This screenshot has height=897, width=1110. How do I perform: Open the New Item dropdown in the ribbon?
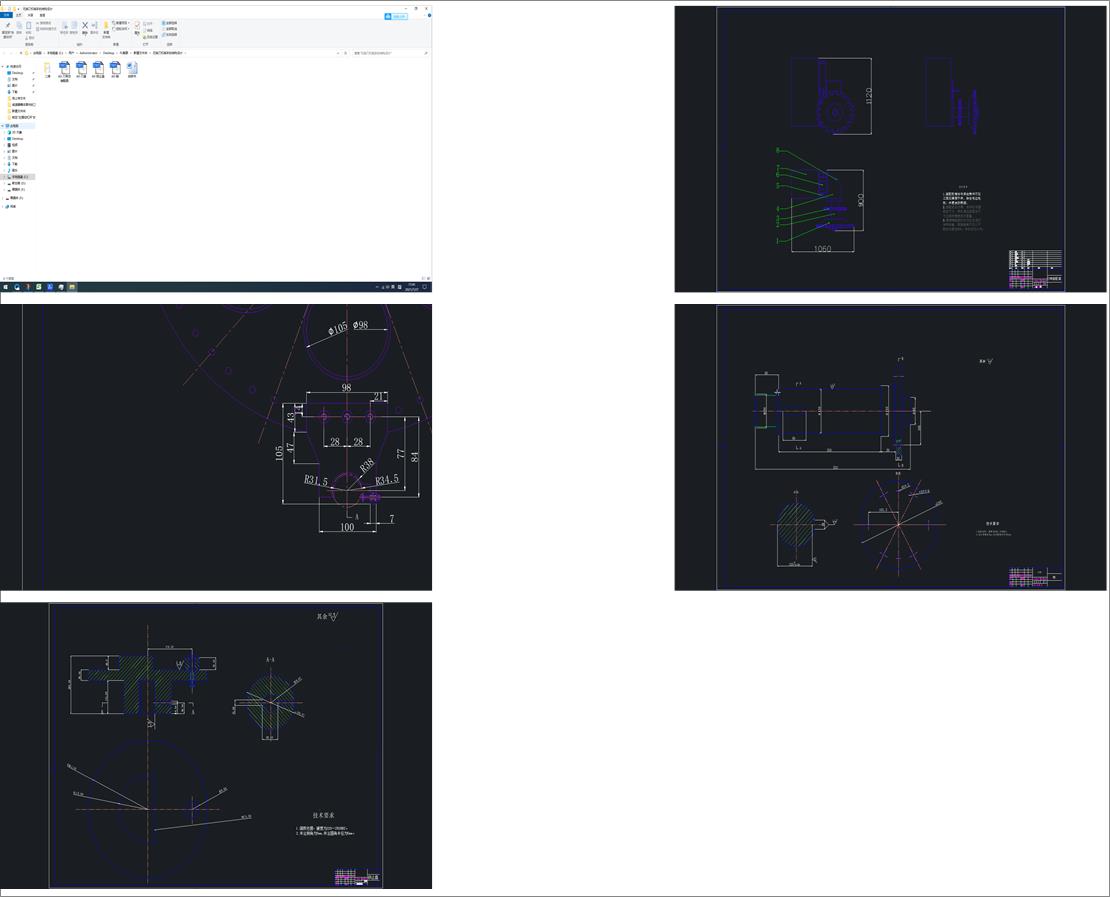click(x=121, y=23)
